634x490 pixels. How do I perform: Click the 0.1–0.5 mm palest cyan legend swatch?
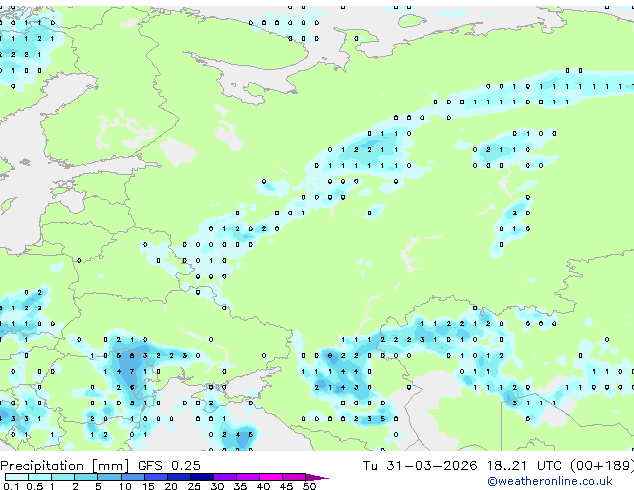coord(17,477)
